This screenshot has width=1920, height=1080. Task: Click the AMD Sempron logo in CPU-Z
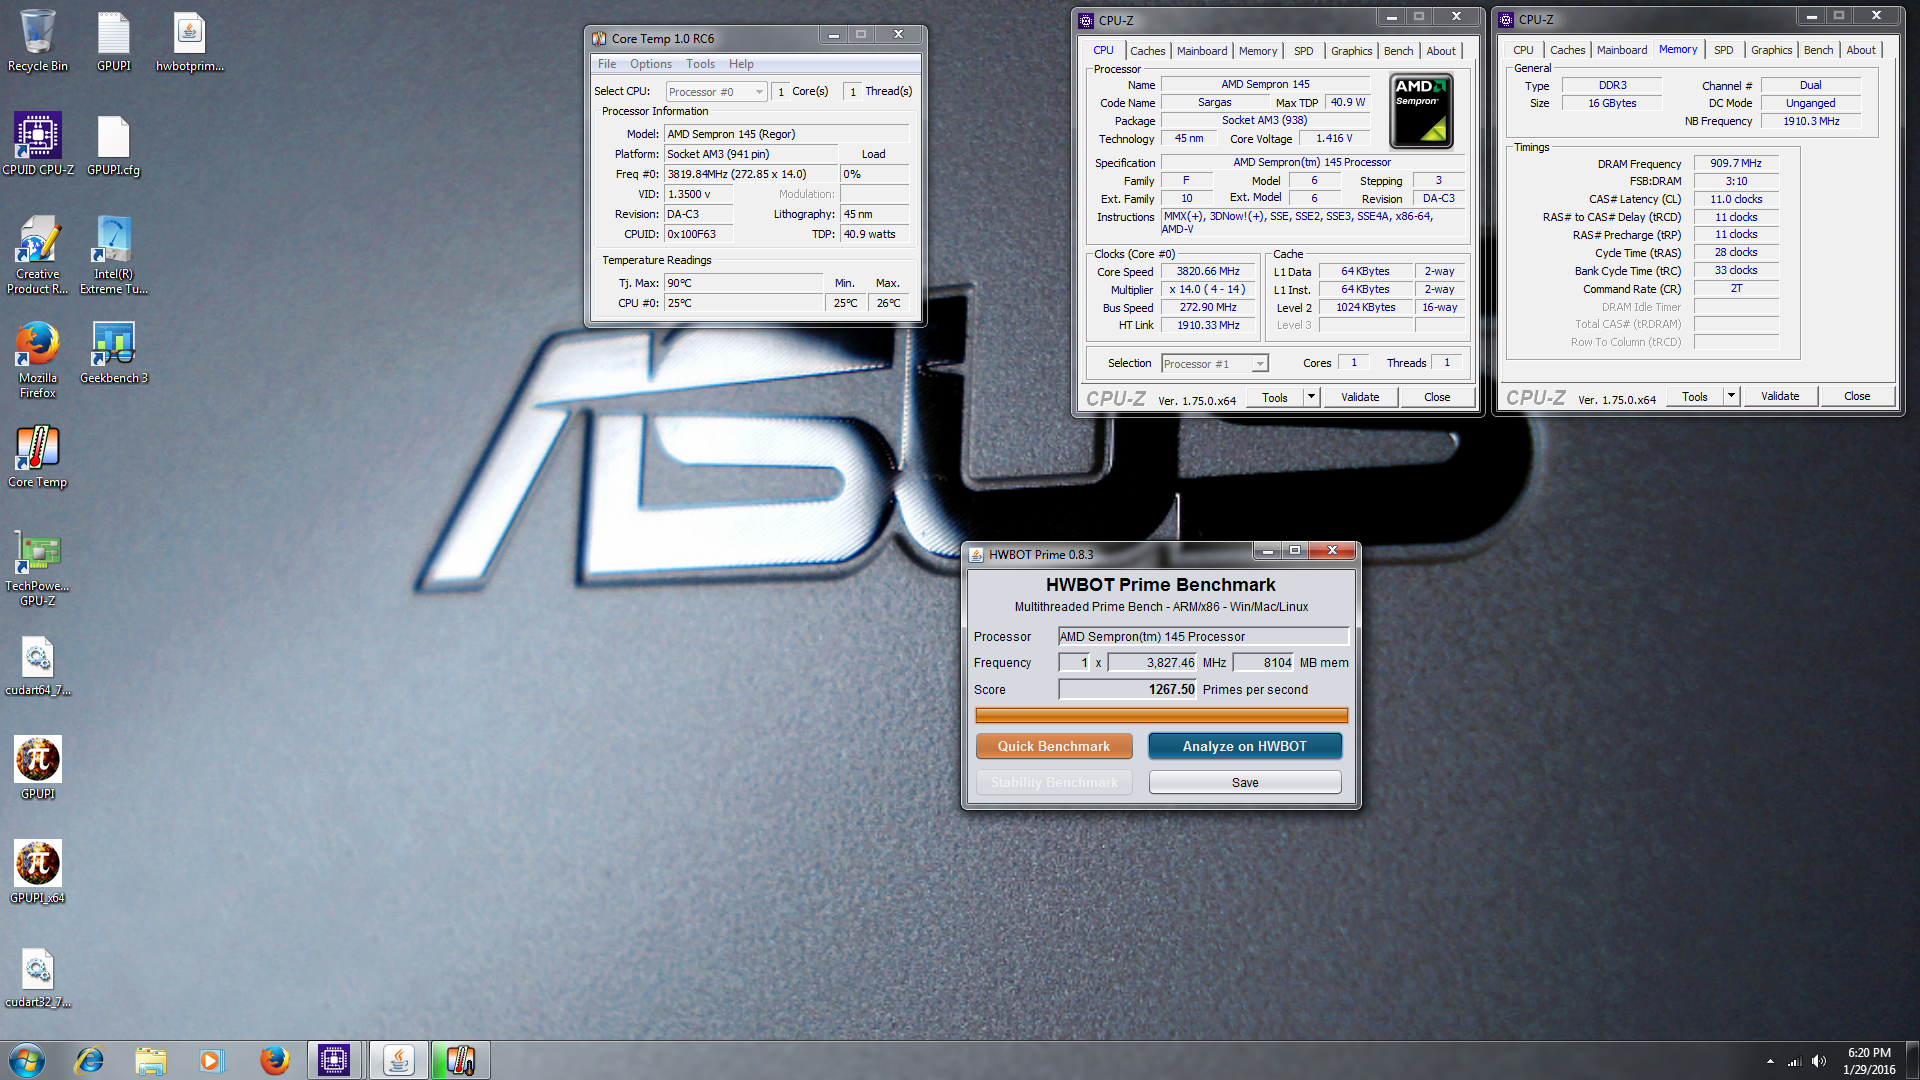tap(1421, 111)
